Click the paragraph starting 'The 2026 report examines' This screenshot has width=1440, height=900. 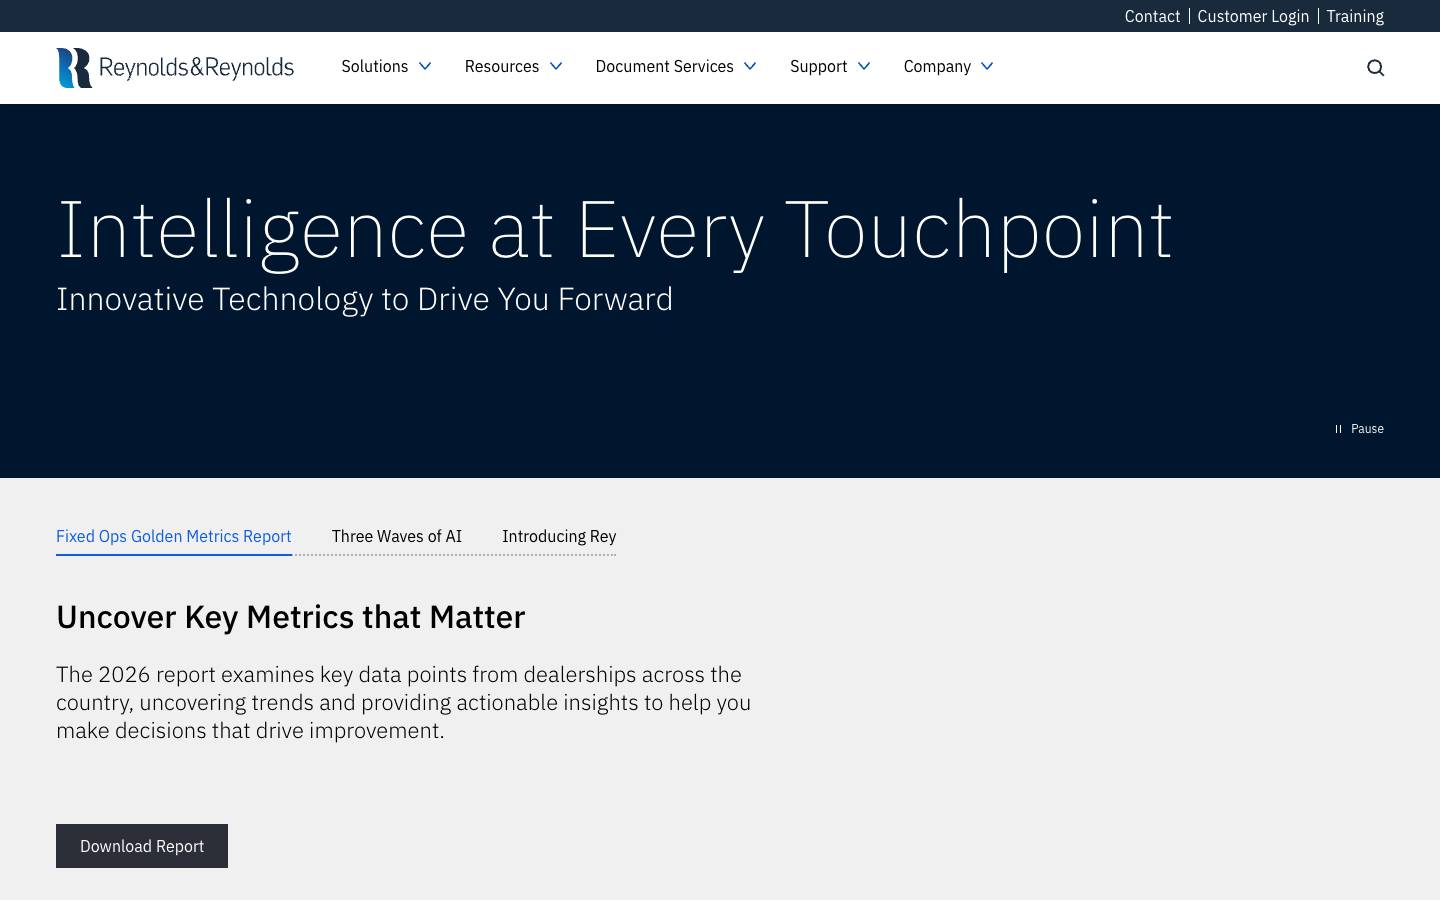[404, 702]
